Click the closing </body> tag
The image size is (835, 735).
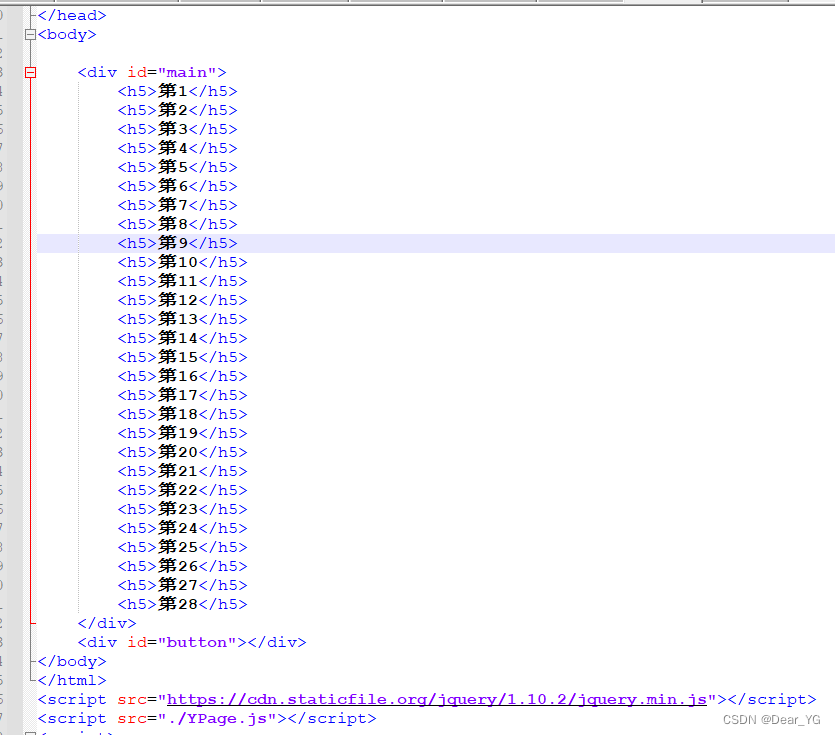(x=72, y=662)
